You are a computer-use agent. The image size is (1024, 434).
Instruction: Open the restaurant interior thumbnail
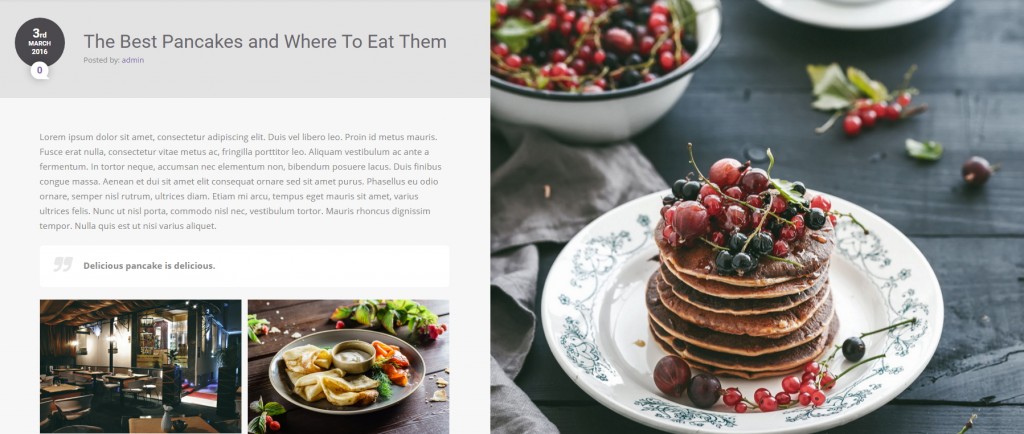[140, 366]
